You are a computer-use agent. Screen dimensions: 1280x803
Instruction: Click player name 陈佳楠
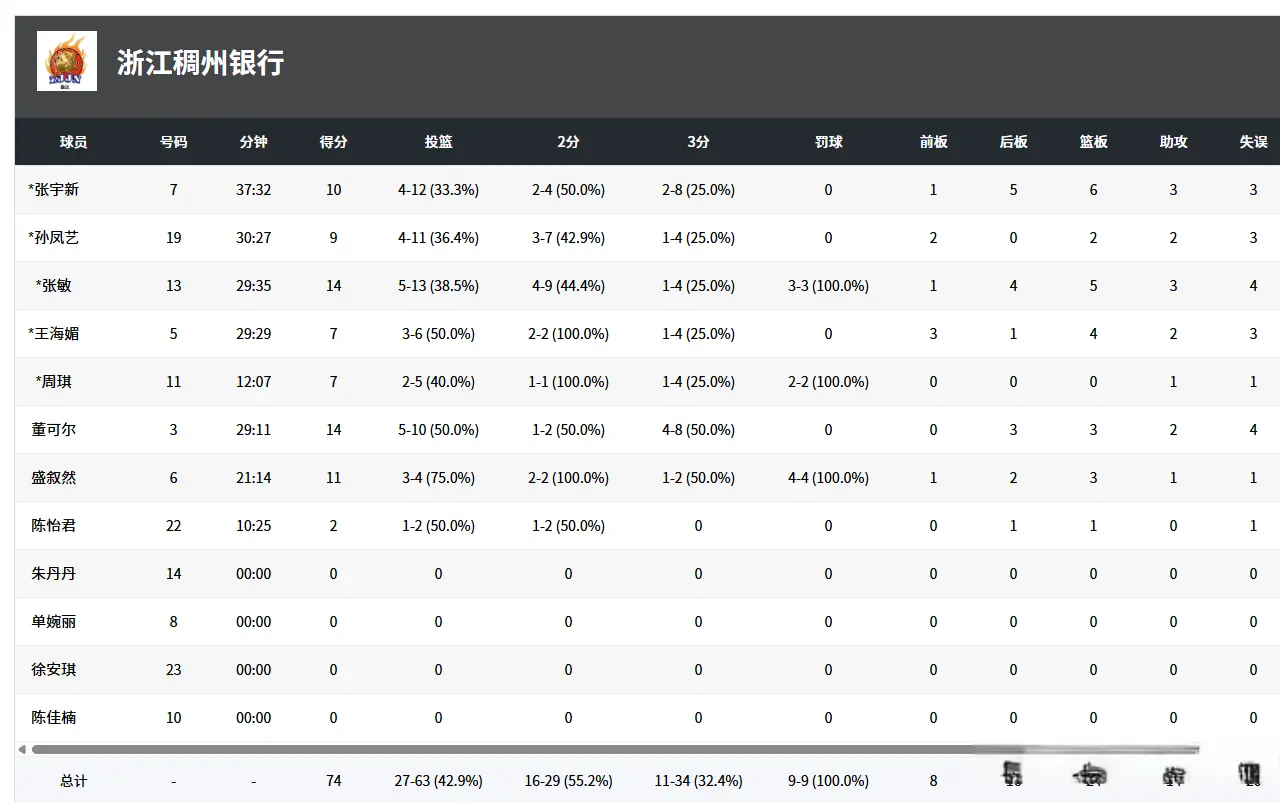tap(54, 718)
